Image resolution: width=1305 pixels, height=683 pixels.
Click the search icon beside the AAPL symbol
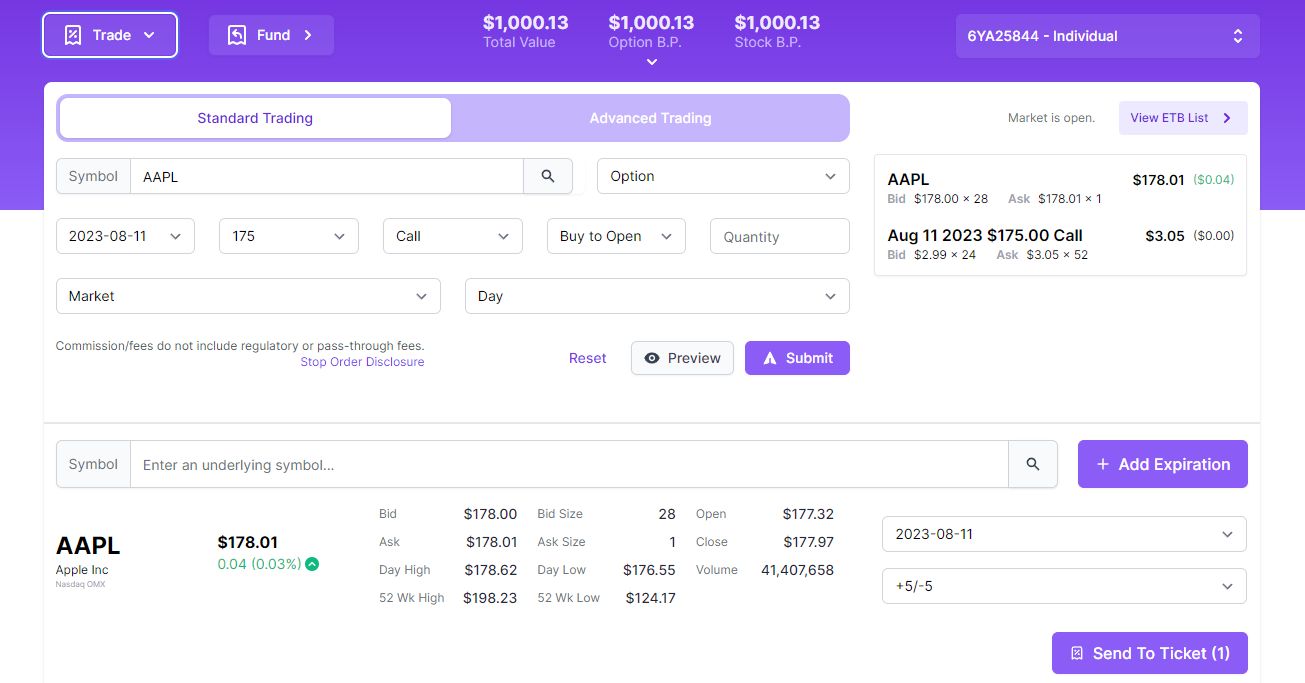[548, 176]
